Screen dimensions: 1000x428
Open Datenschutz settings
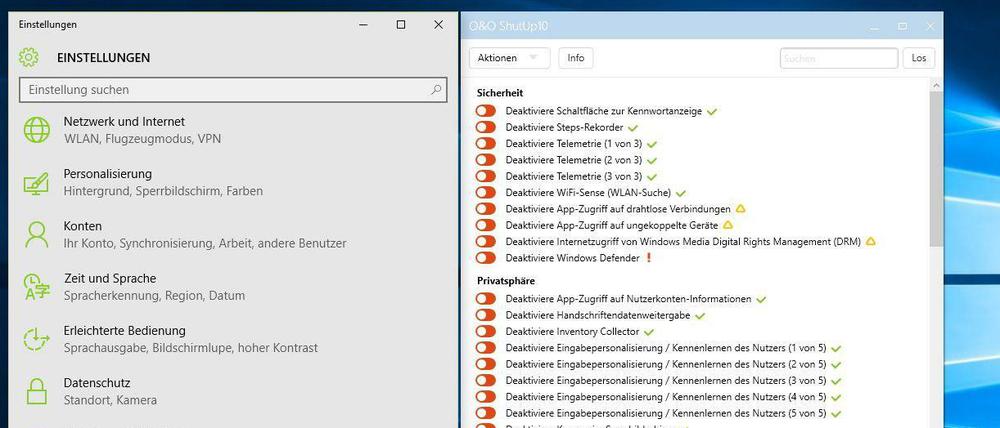tap(233, 392)
